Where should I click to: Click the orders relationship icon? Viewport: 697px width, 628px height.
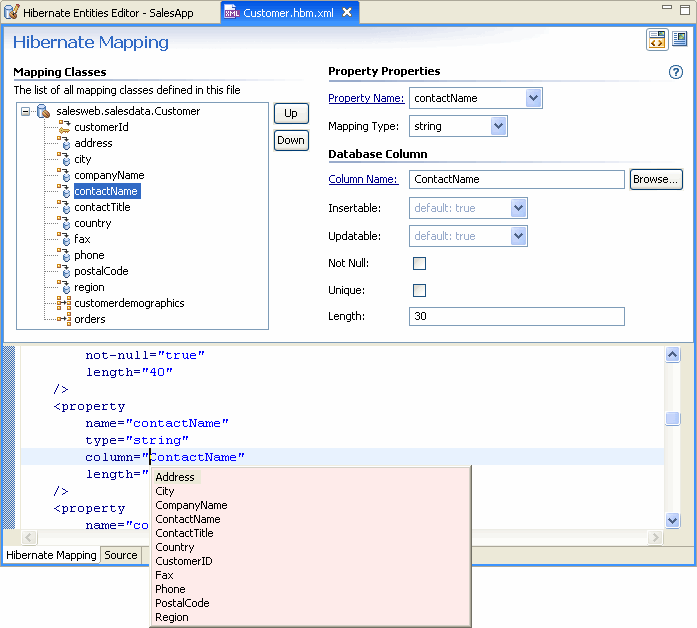click(64, 319)
